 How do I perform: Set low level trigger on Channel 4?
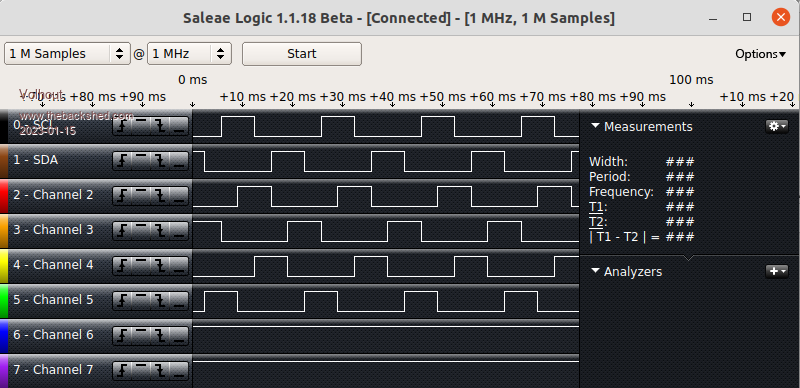[179, 265]
